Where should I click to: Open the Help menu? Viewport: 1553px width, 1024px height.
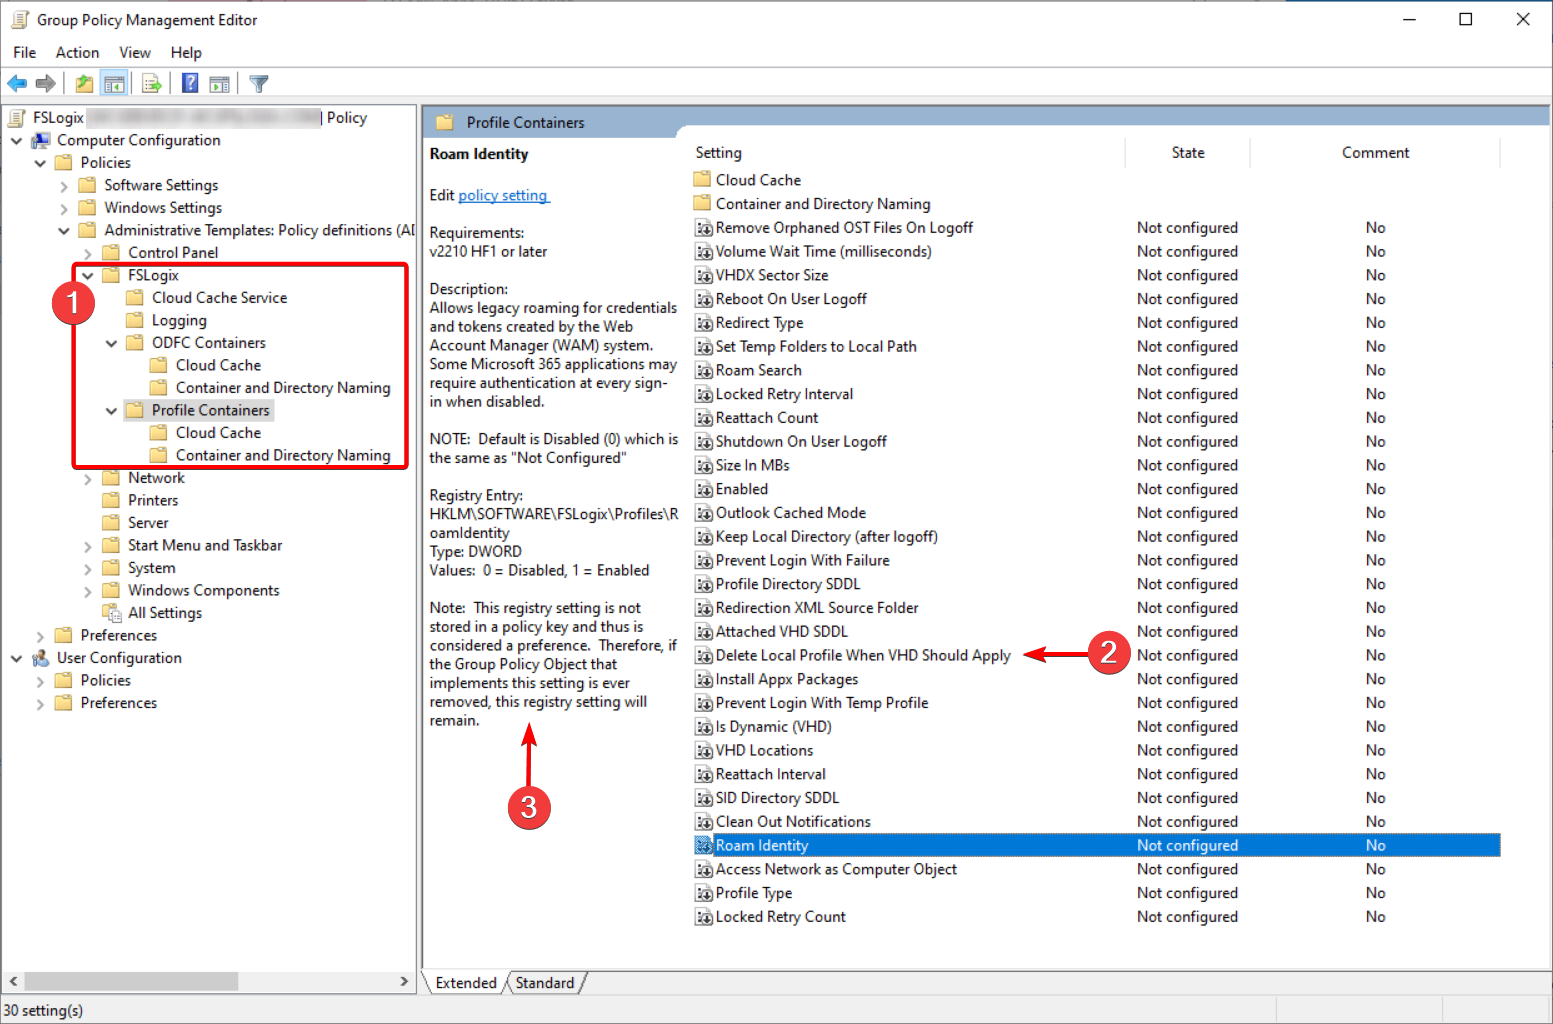(186, 52)
